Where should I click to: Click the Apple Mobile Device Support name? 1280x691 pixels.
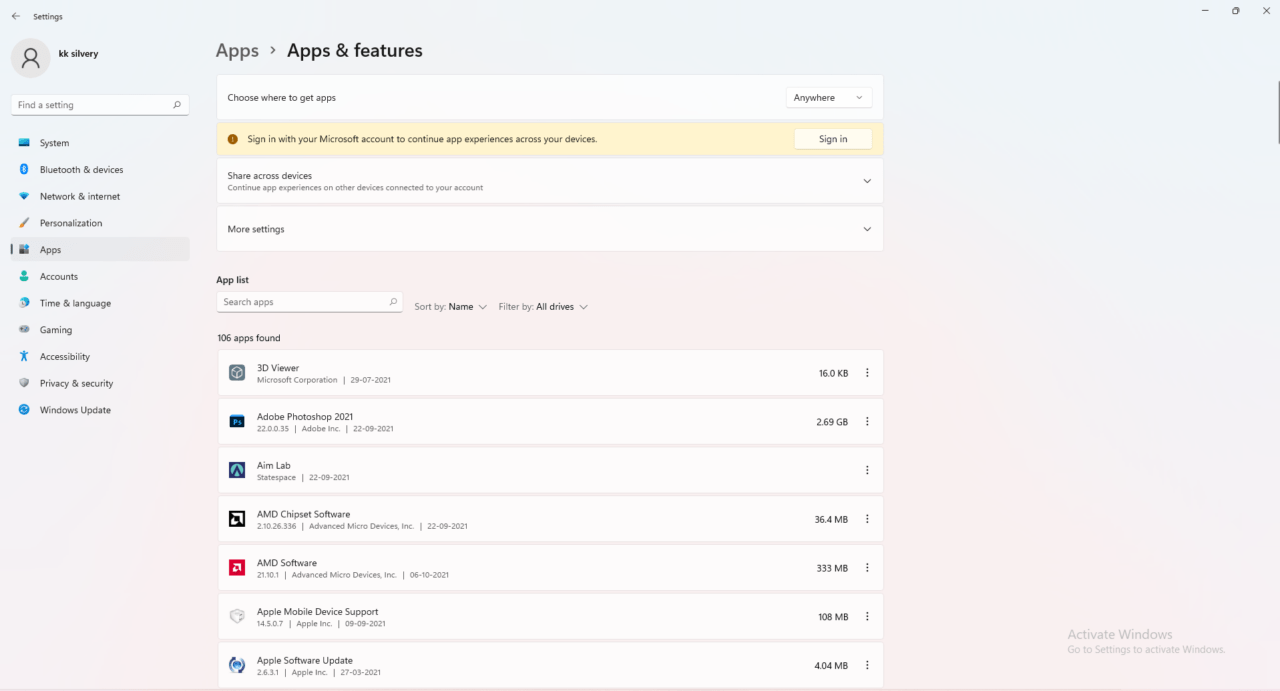(x=318, y=612)
